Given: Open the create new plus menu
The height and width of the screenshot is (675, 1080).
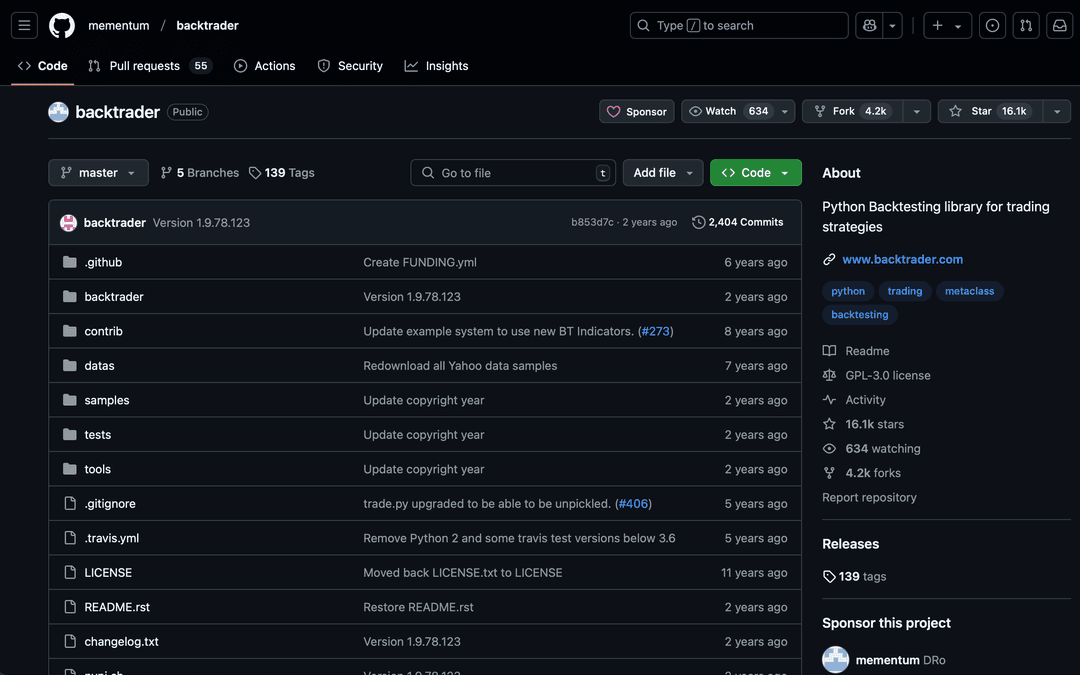Looking at the screenshot, I should [x=947, y=25].
